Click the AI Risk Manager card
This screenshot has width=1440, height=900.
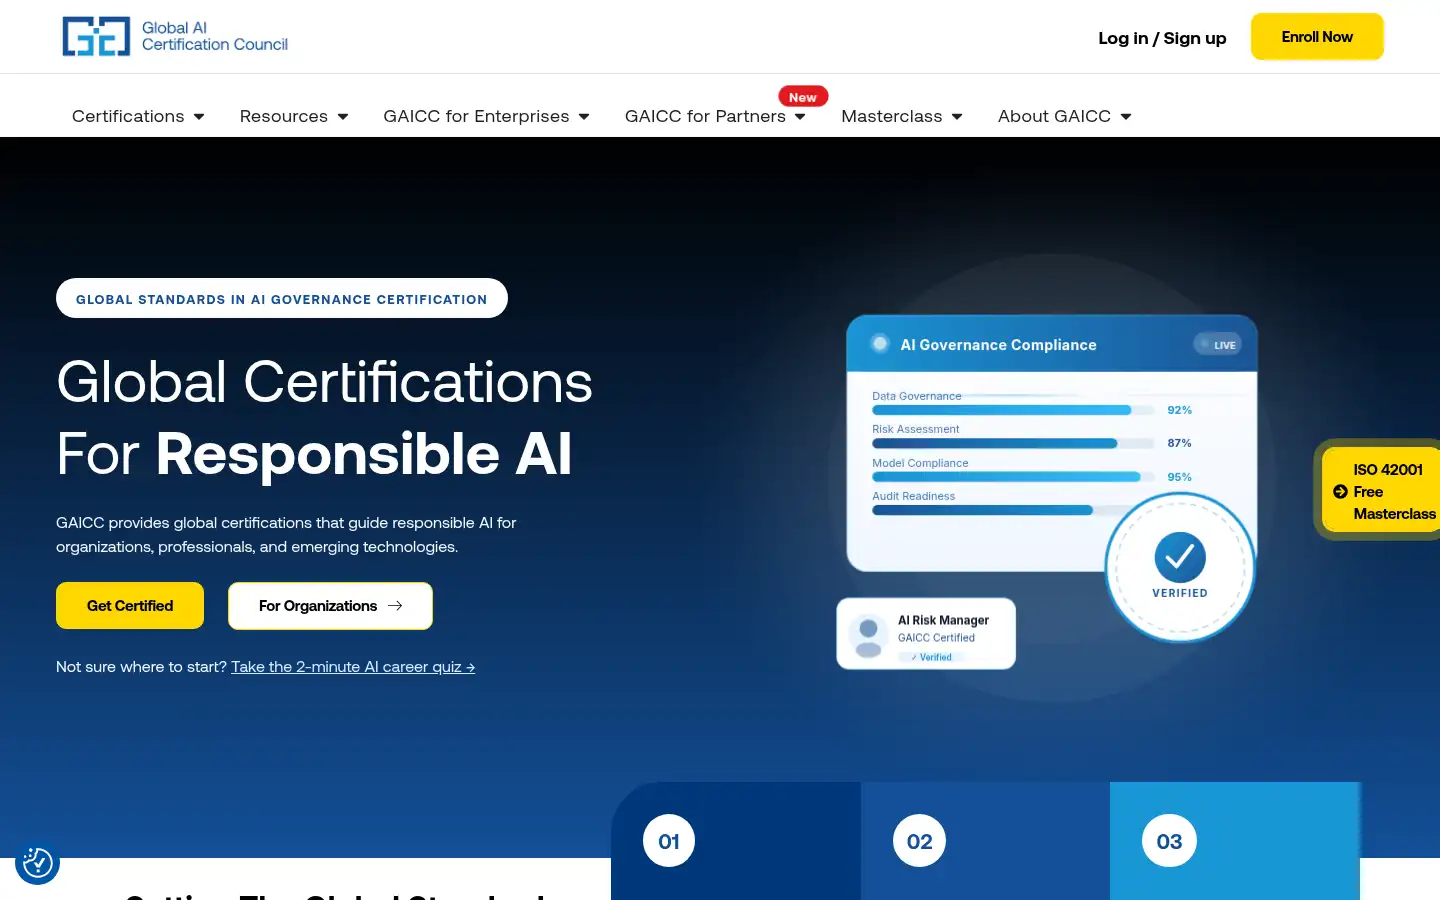coord(926,634)
